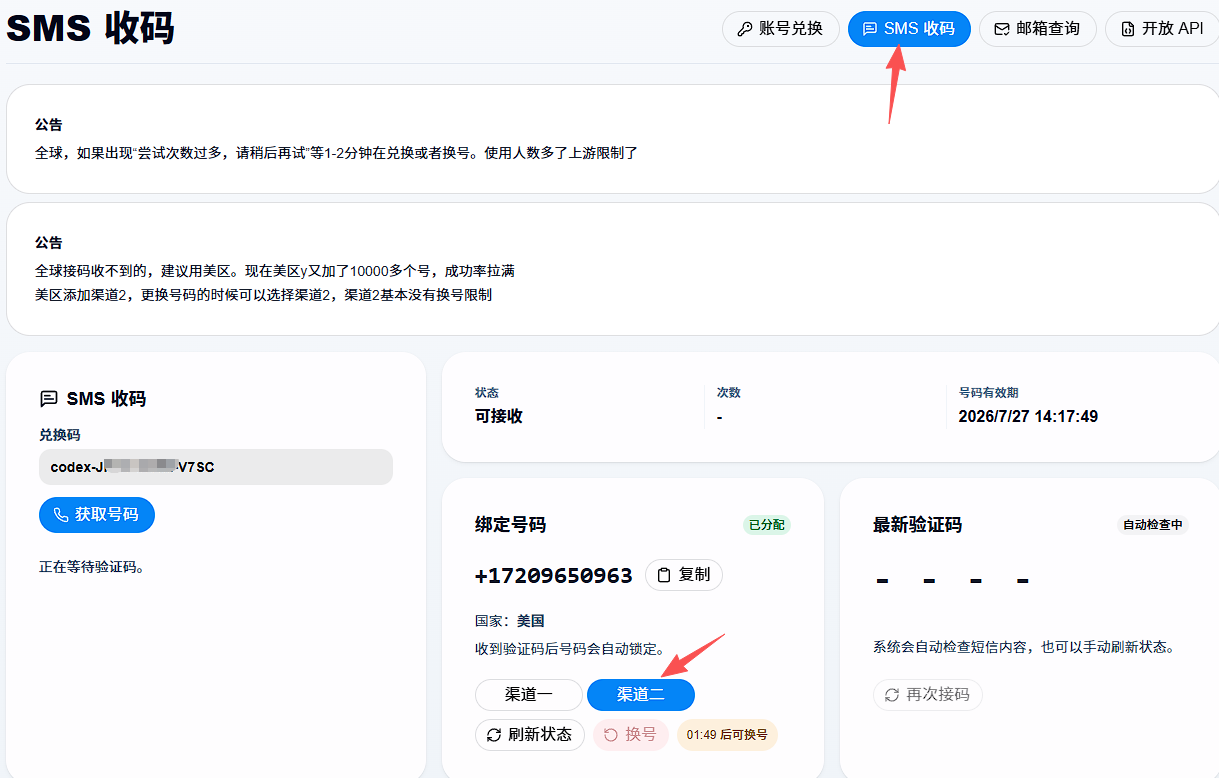Select 渠道二 channel option
The height and width of the screenshot is (778, 1219).
point(641,695)
